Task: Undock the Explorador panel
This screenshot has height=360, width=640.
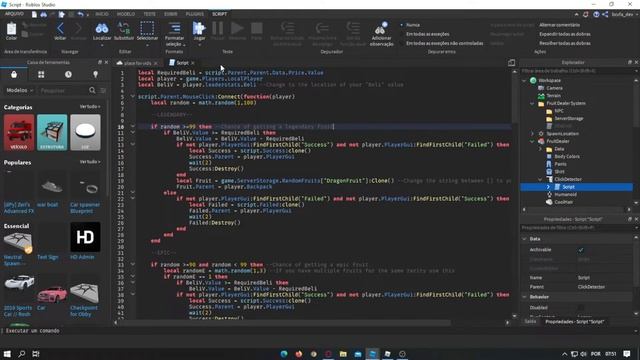Action: tap(629, 62)
